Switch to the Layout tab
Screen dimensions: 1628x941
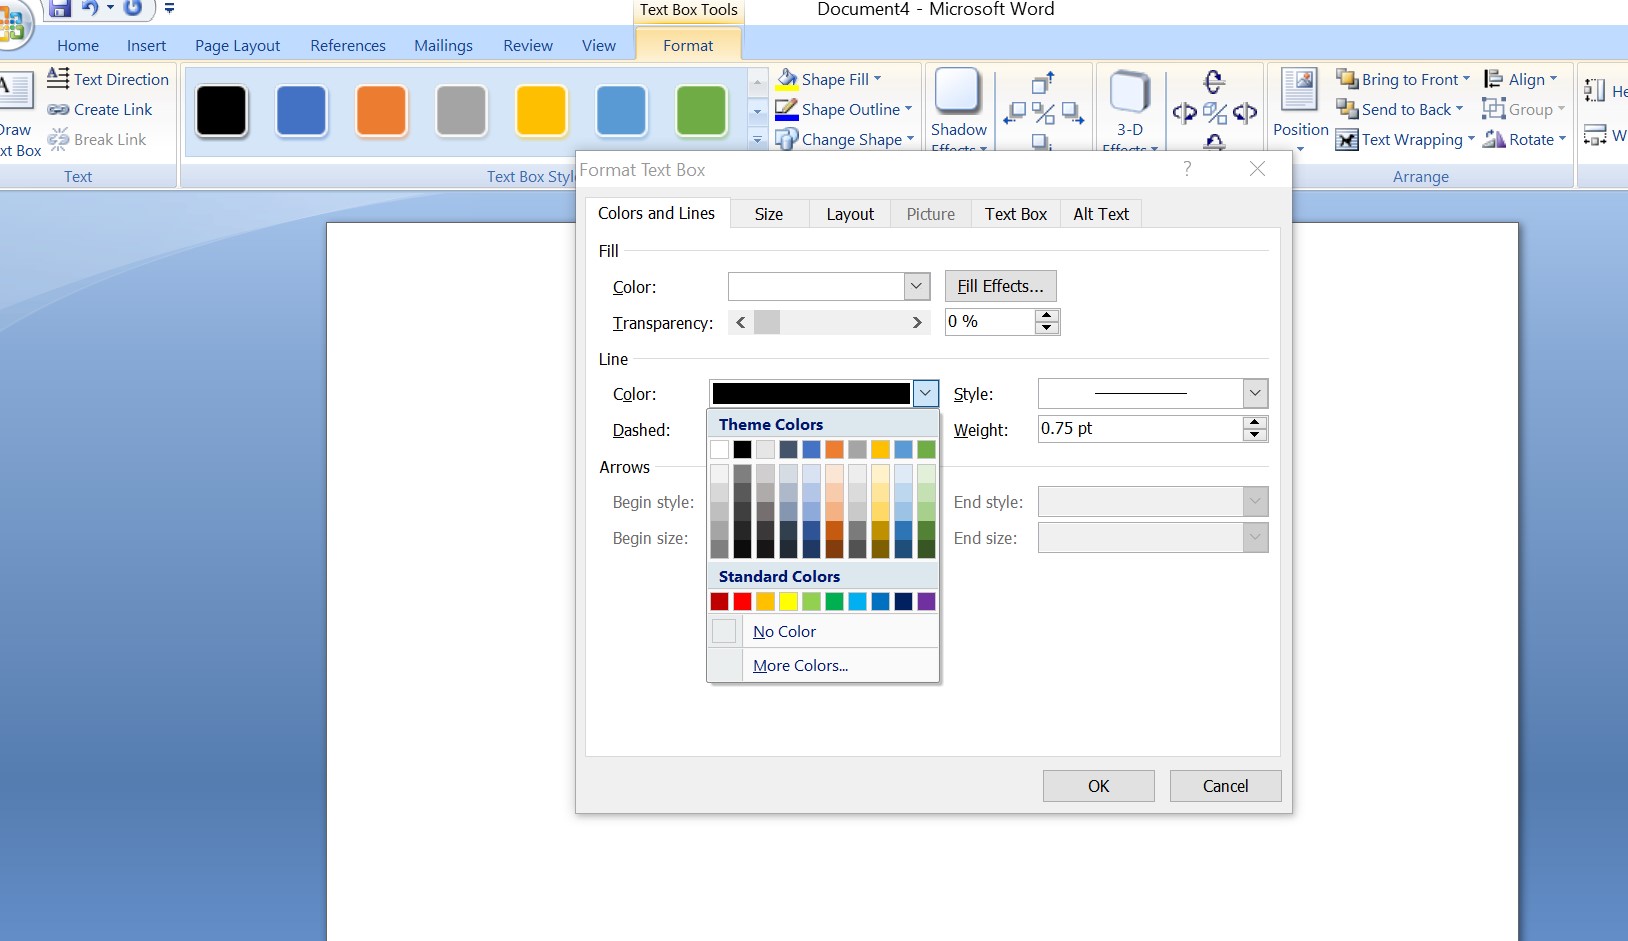pyautogui.click(x=849, y=213)
